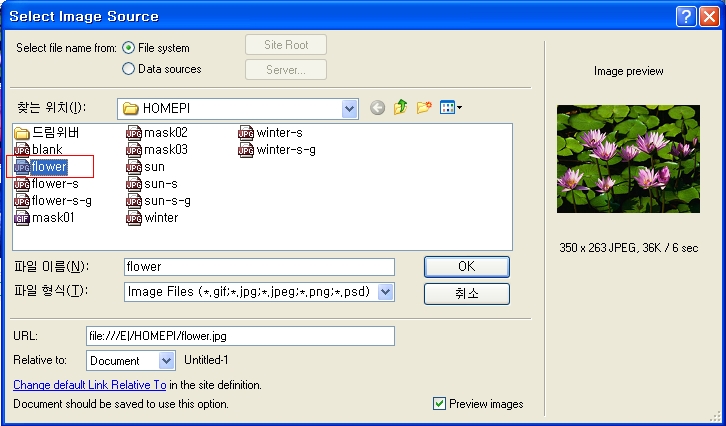Choose the Data sources radio button
Screen dimensions: 726x426
click(x=128, y=69)
